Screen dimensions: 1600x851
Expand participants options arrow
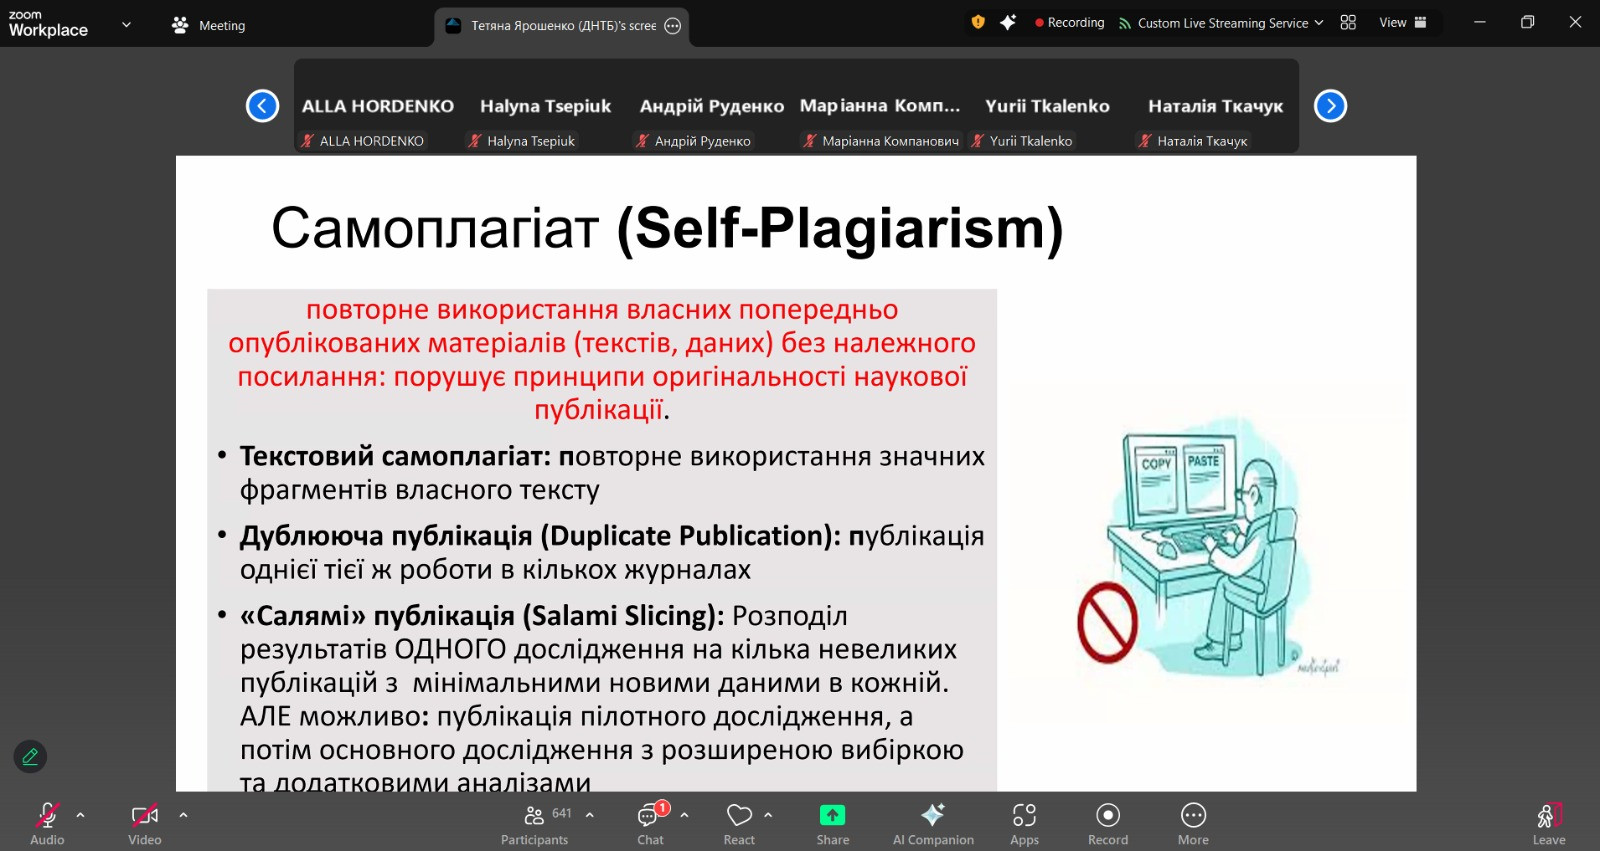(590, 815)
